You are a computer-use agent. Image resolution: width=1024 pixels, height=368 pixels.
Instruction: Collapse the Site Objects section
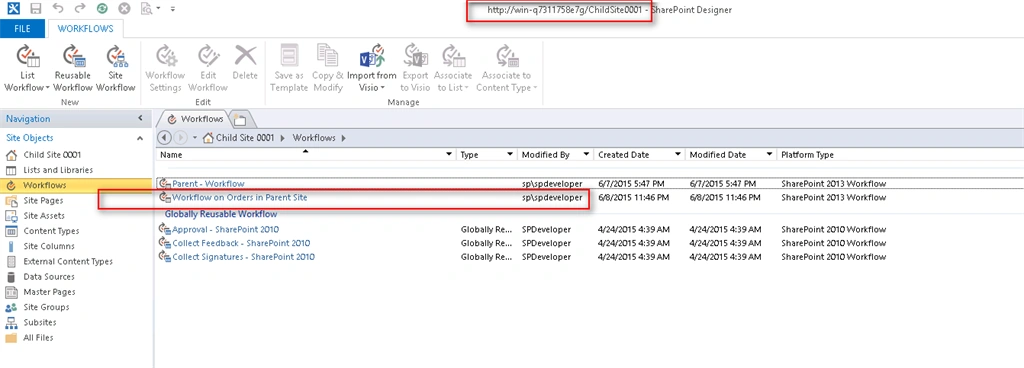point(140,138)
